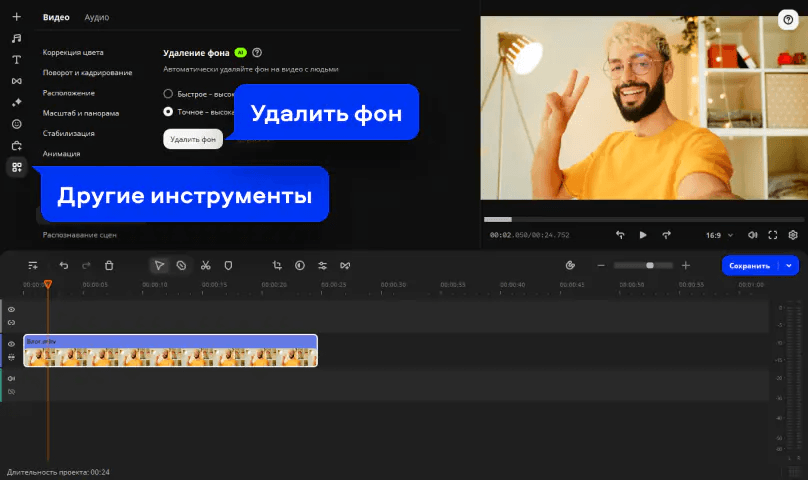Open Коррекция цвета tool

pos(73,53)
